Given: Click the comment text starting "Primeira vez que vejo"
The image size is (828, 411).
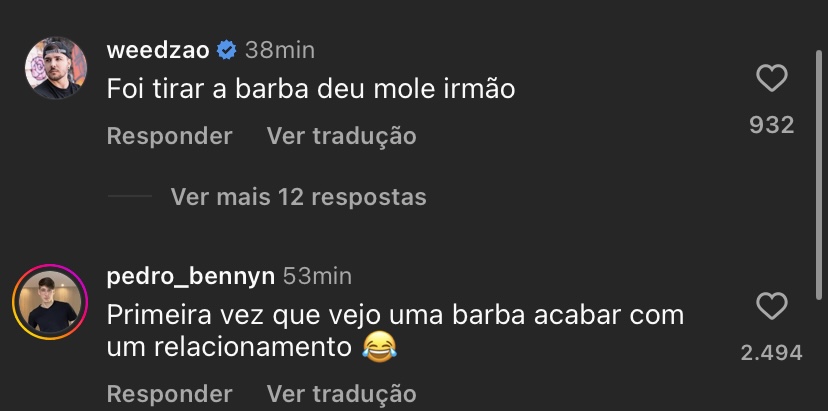Looking at the screenshot, I should [x=395, y=315].
